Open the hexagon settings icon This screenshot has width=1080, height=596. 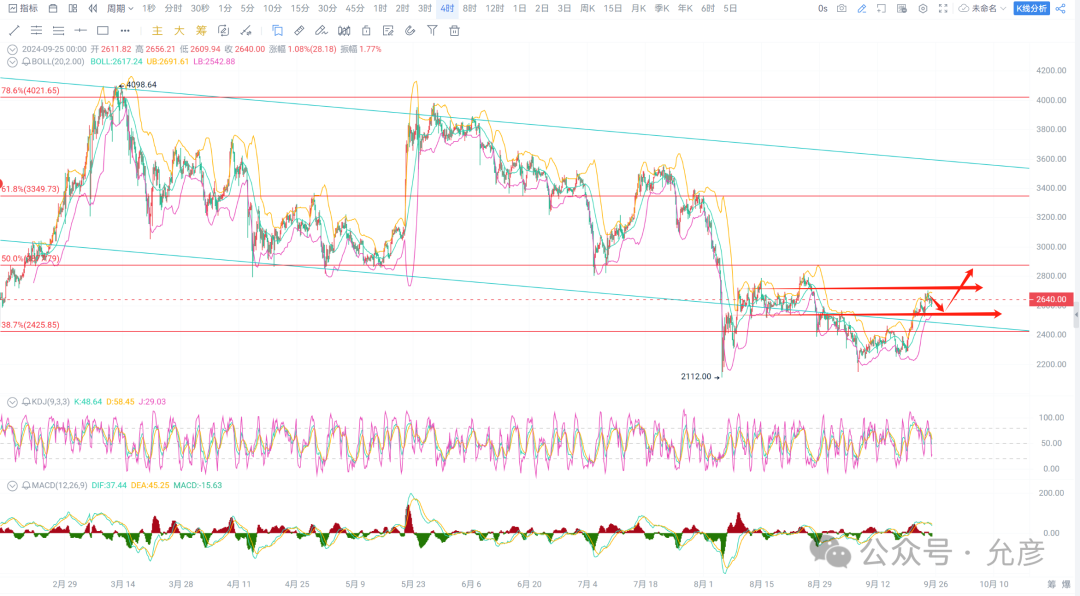923,8
